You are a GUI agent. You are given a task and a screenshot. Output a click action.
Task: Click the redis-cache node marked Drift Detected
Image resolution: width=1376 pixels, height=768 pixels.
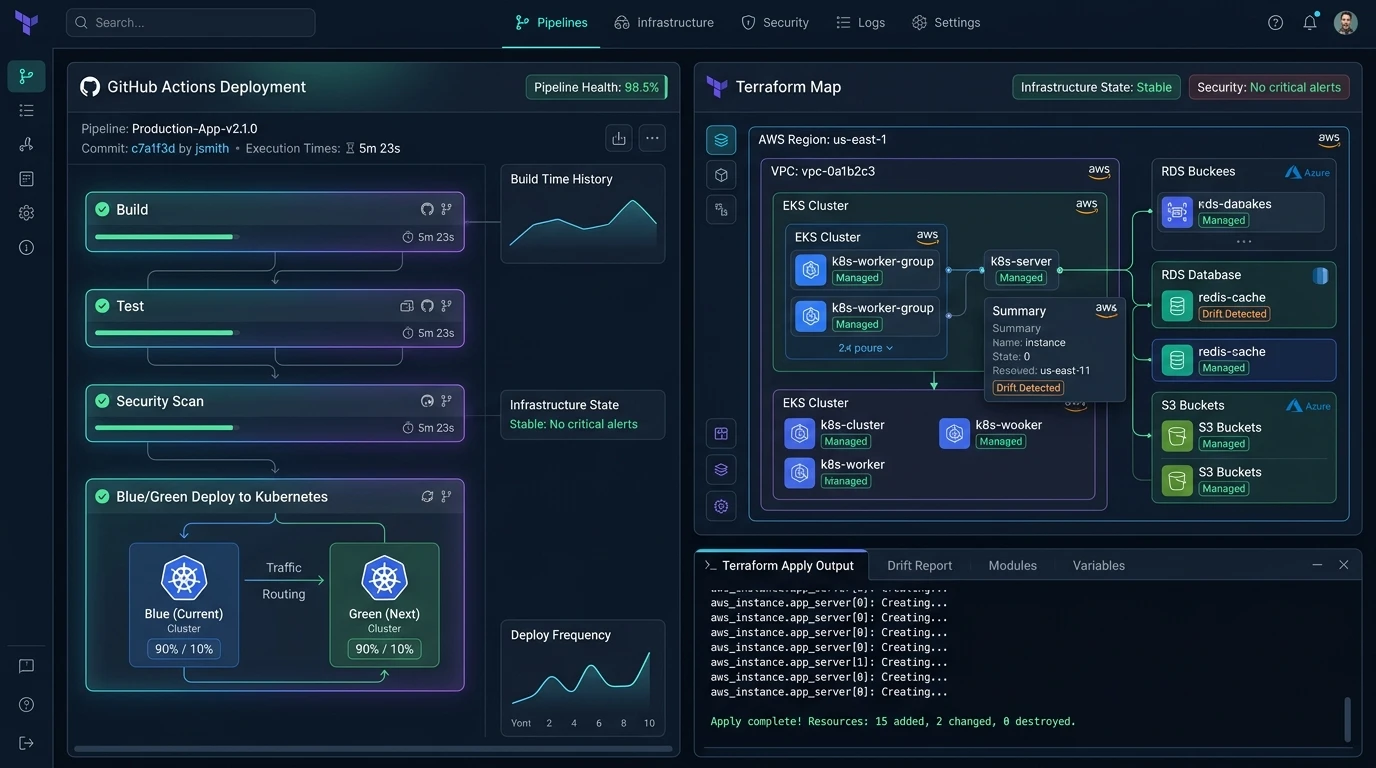[1244, 305]
